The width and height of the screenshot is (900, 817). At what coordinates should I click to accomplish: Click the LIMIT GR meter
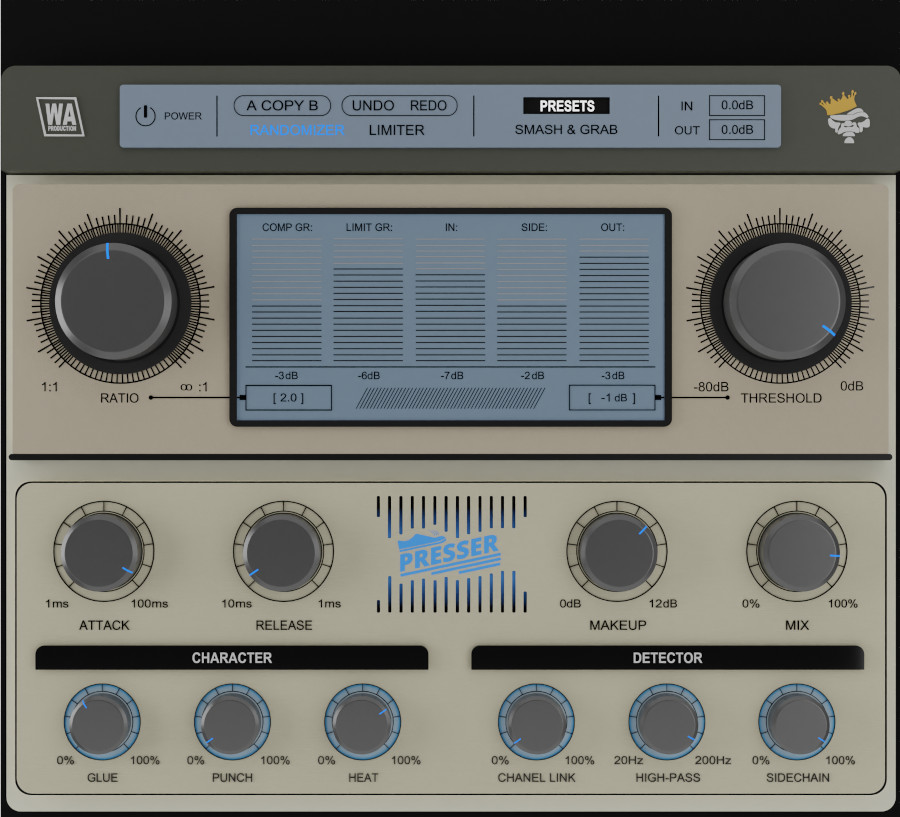coord(368,300)
